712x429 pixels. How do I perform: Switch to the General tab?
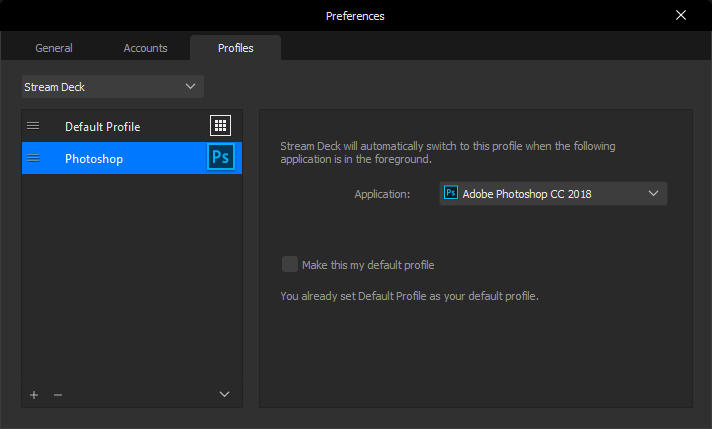pos(54,48)
